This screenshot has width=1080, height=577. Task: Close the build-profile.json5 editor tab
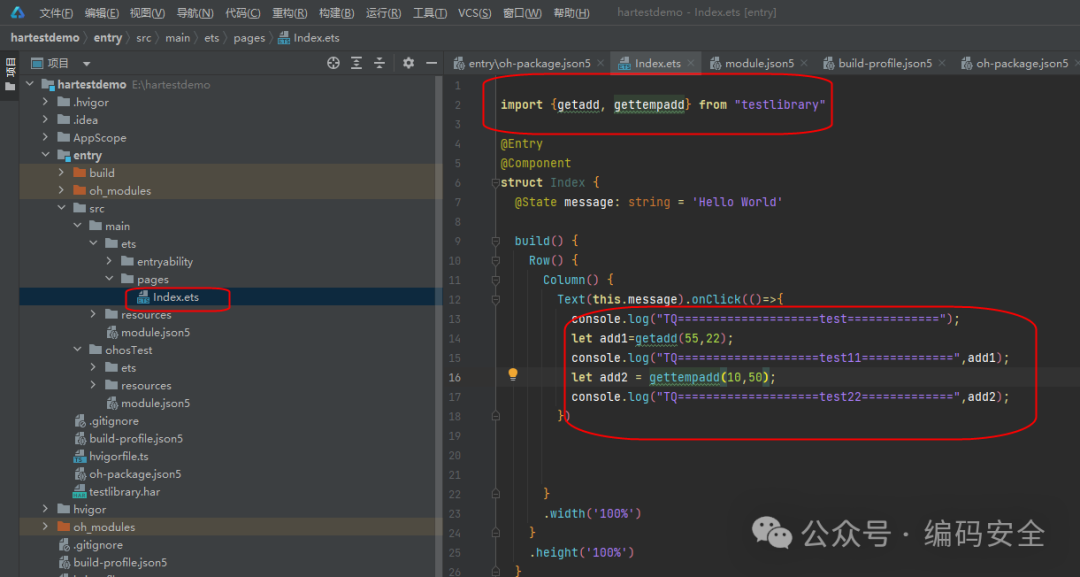[942, 63]
